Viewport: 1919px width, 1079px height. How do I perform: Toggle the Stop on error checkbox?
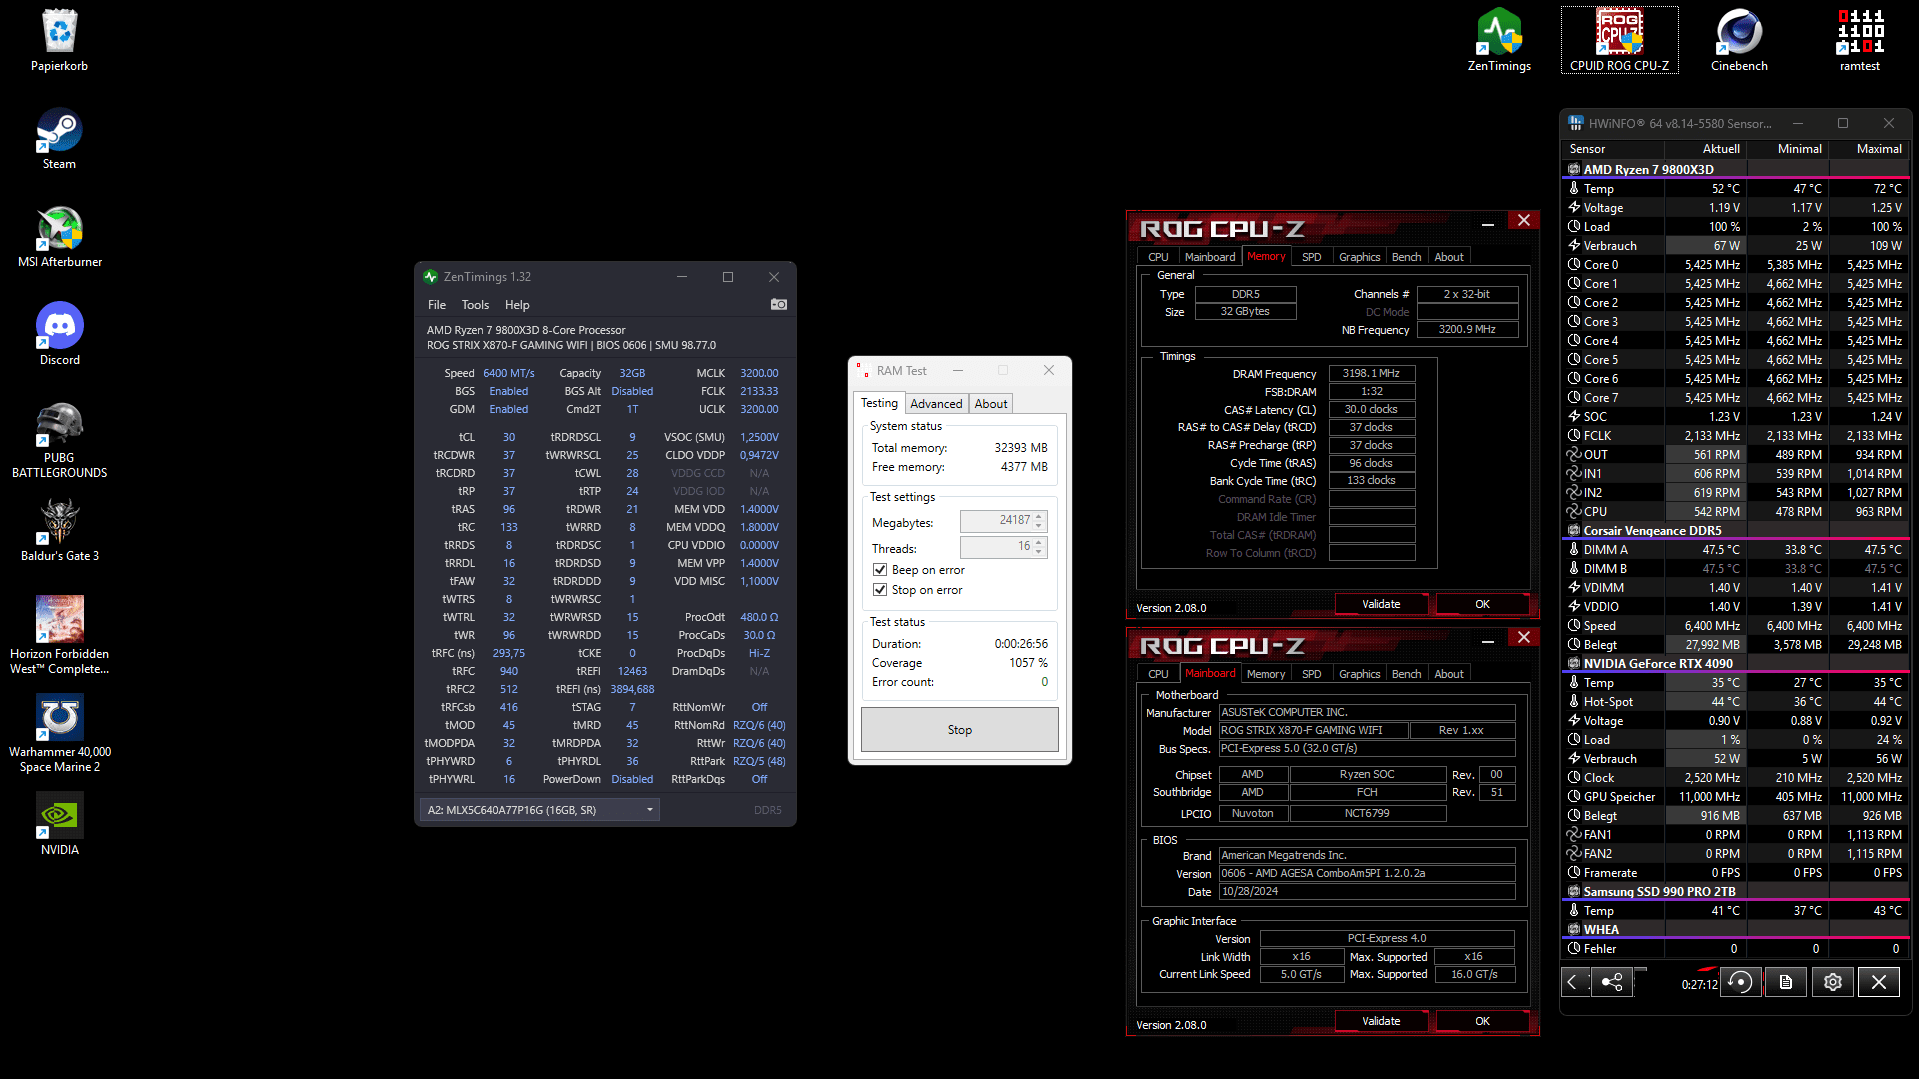click(x=880, y=590)
